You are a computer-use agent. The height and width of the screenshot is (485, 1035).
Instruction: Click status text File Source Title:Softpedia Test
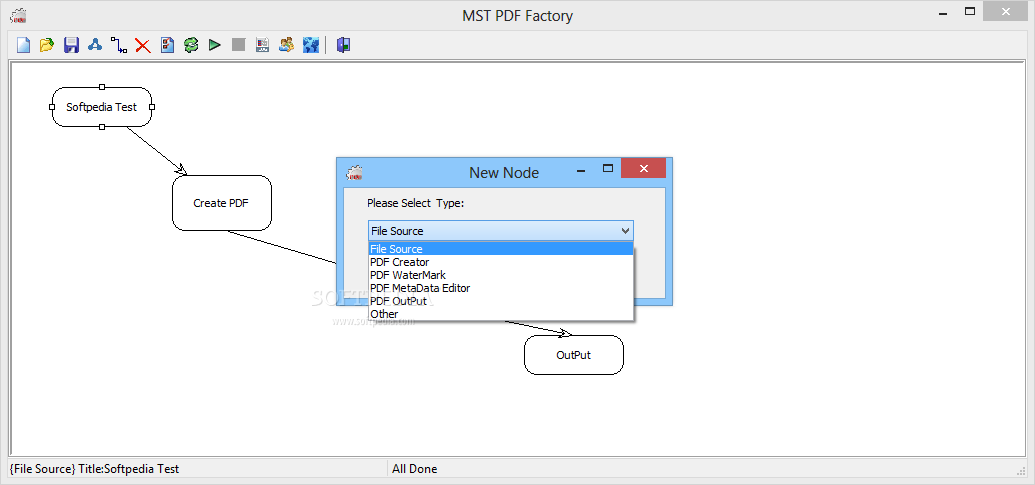click(94, 469)
